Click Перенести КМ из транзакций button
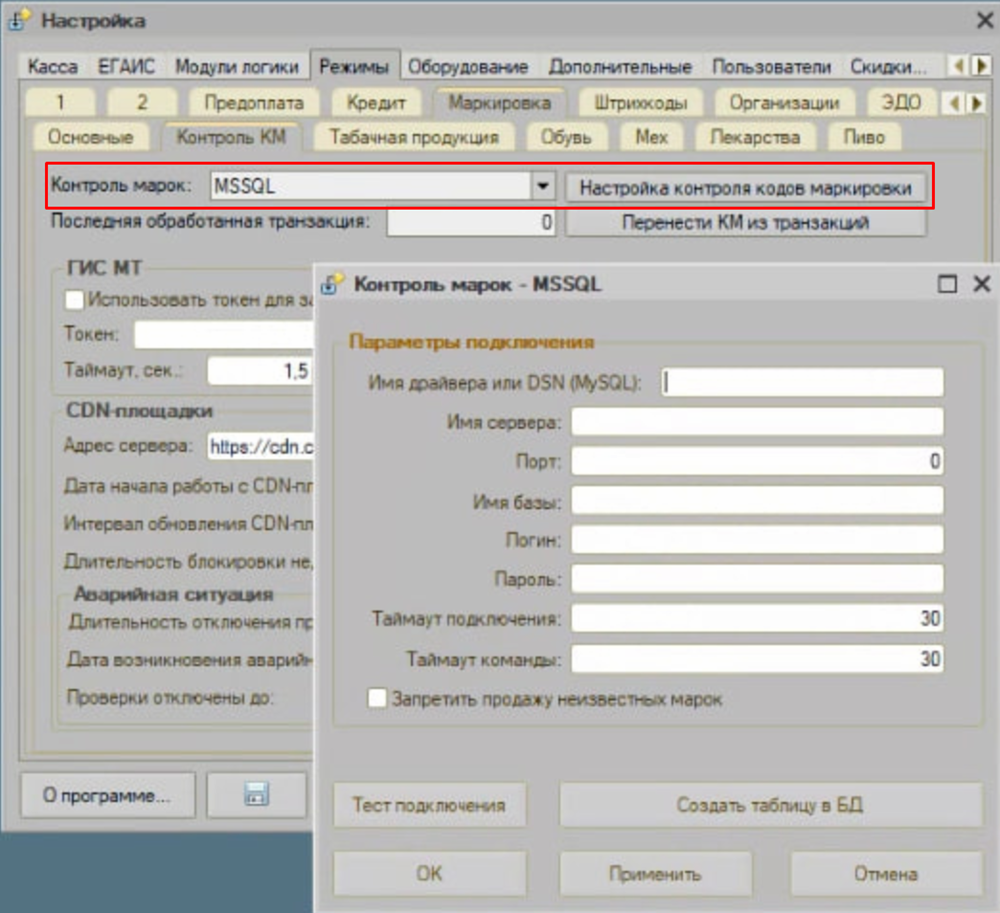The width and height of the screenshot is (1000, 913). point(746,223)
